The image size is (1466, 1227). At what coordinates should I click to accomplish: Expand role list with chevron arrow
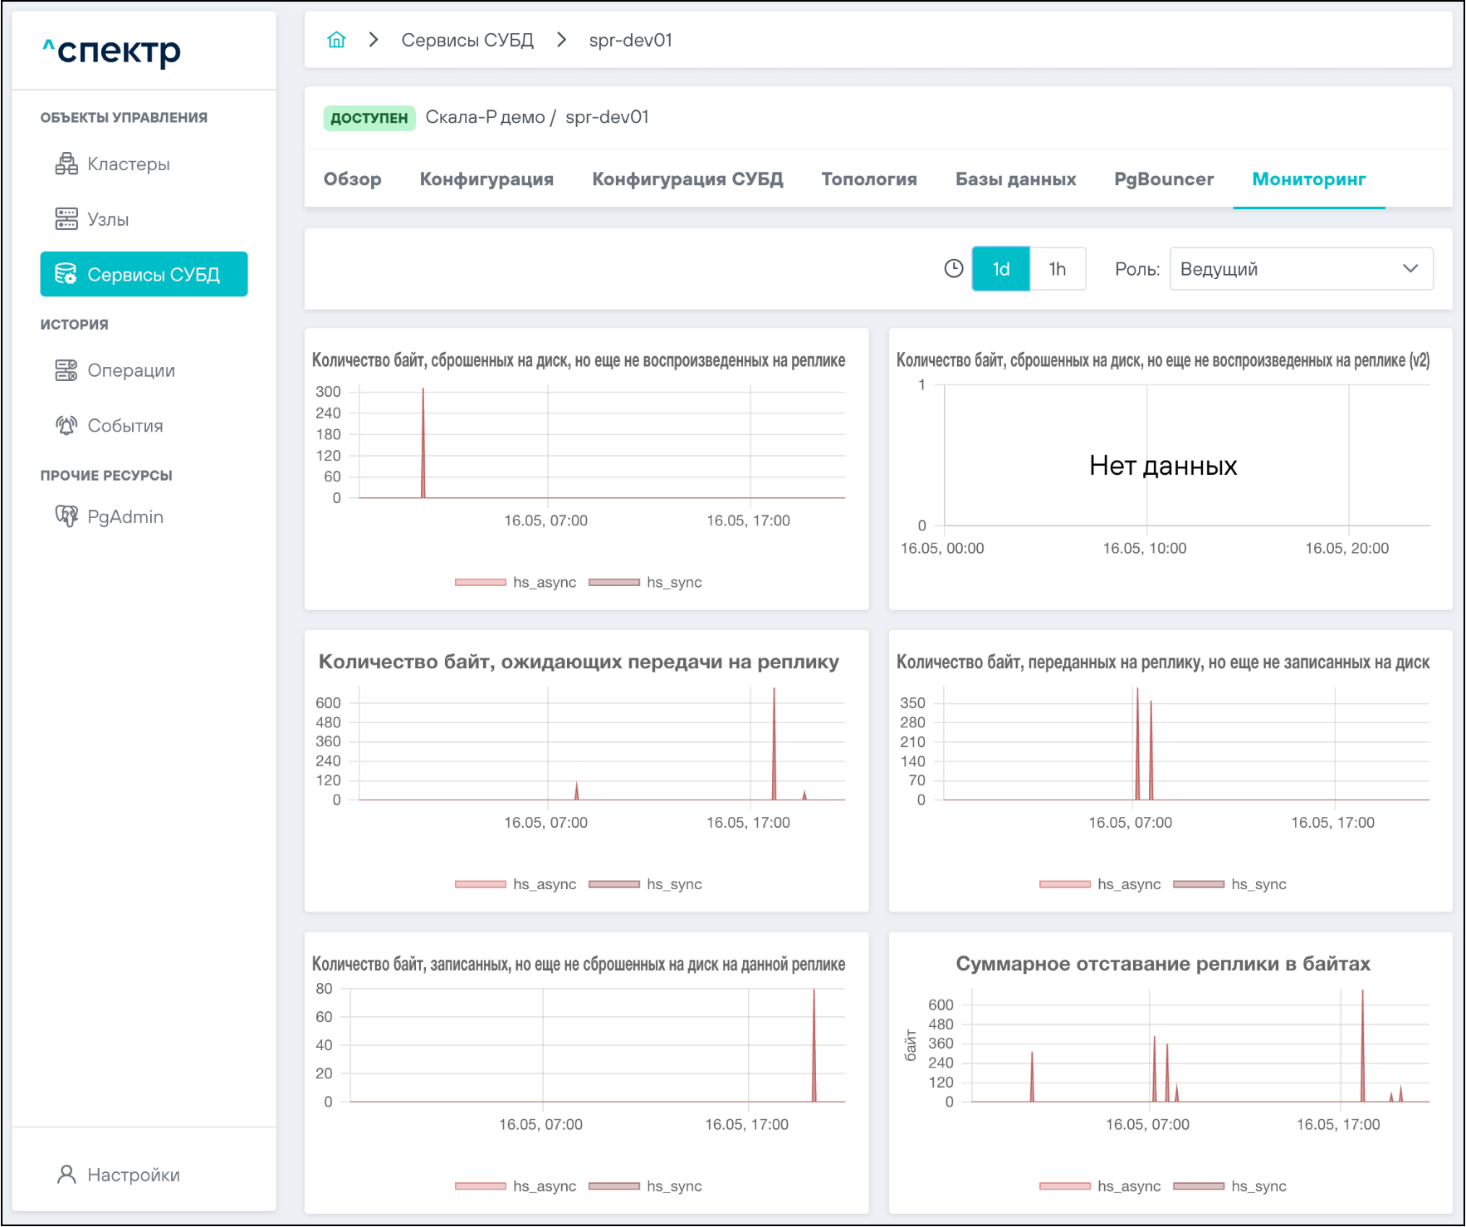[1410, 269]
